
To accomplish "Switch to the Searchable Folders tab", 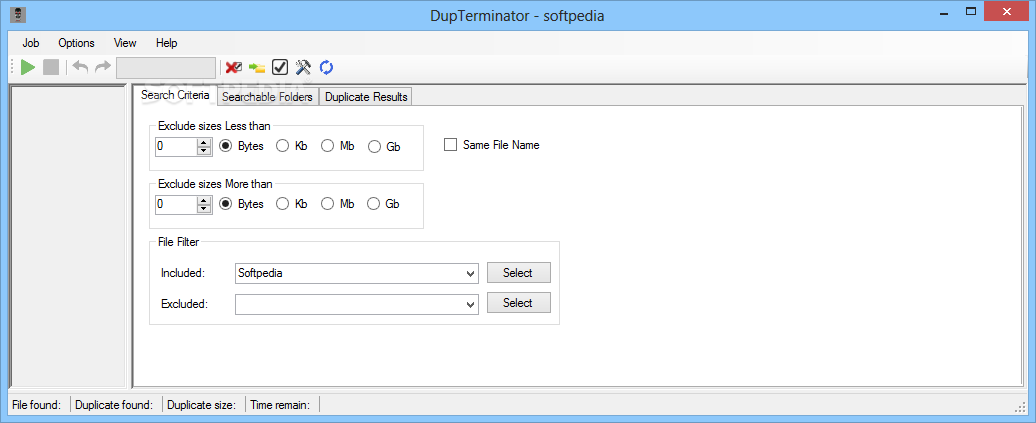I will point(267,96).
